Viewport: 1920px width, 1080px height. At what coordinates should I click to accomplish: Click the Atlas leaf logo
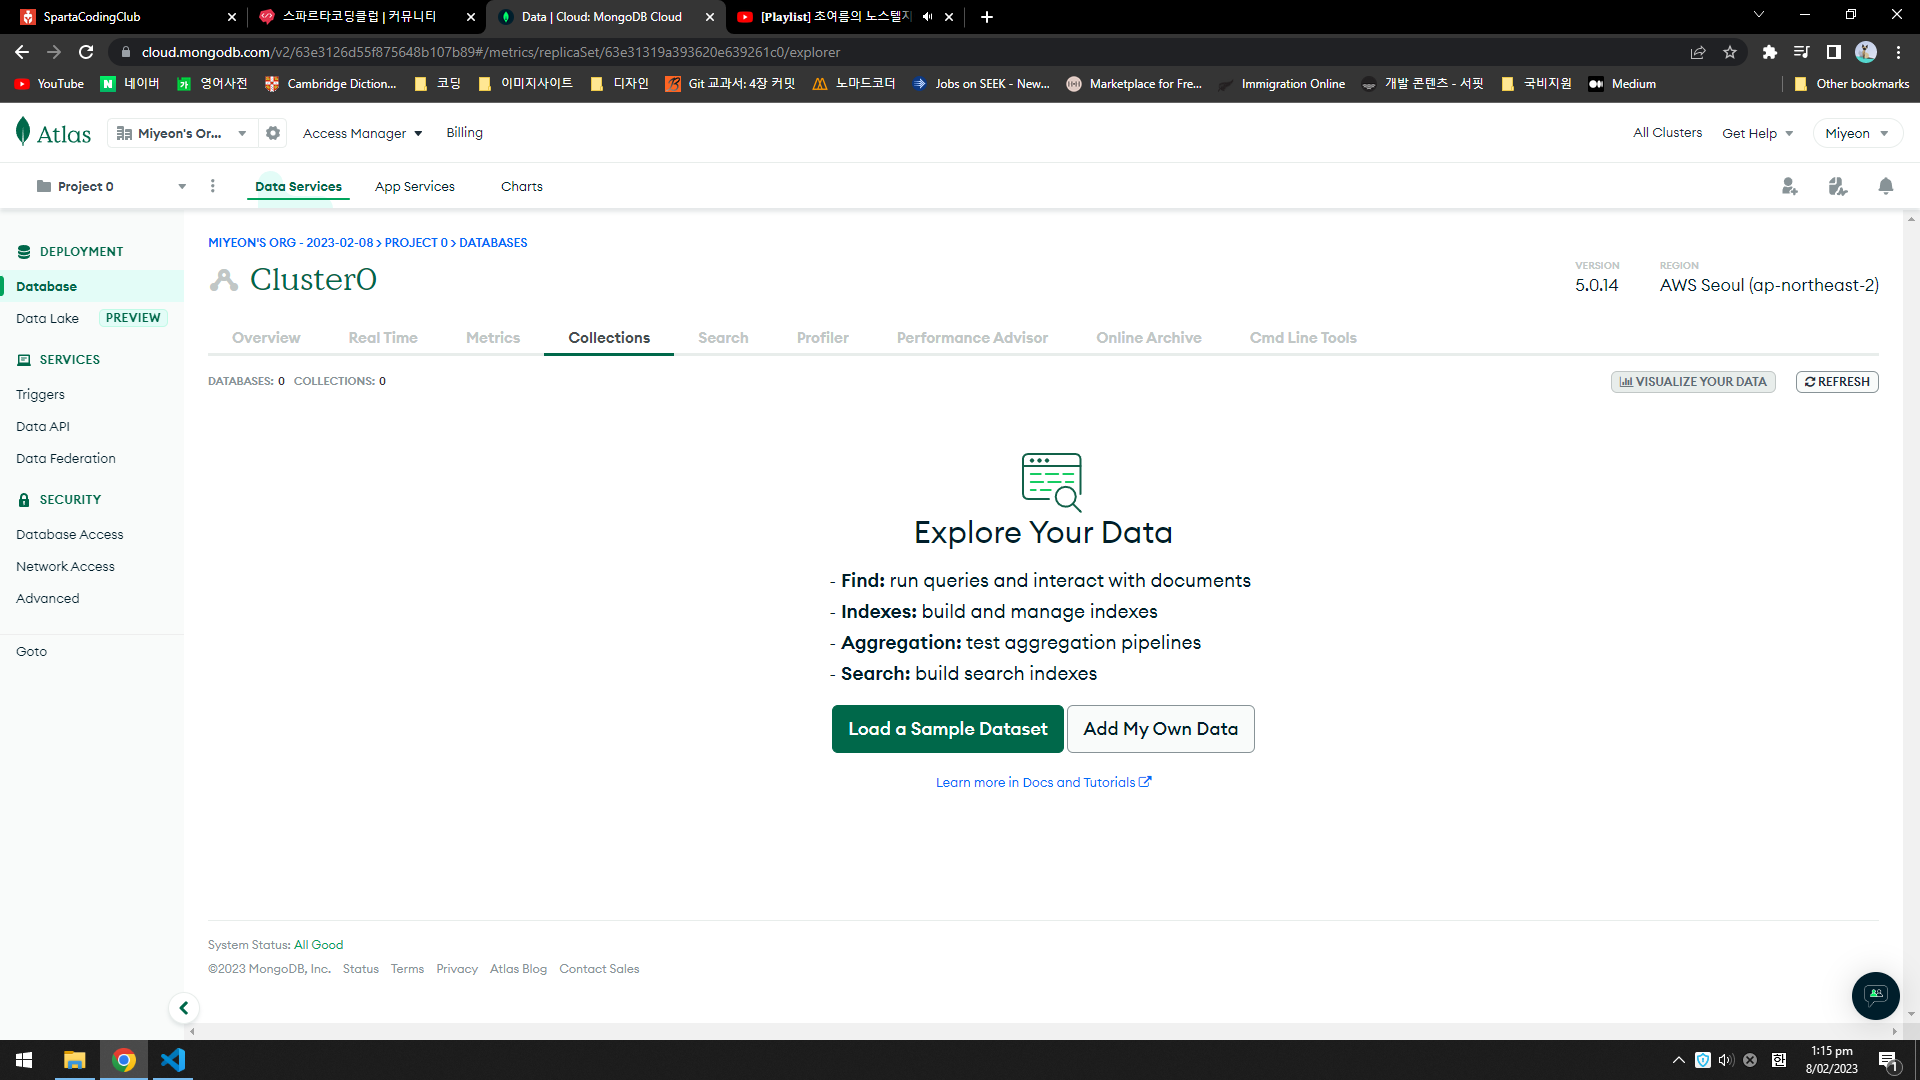click(x=23, y=132)
